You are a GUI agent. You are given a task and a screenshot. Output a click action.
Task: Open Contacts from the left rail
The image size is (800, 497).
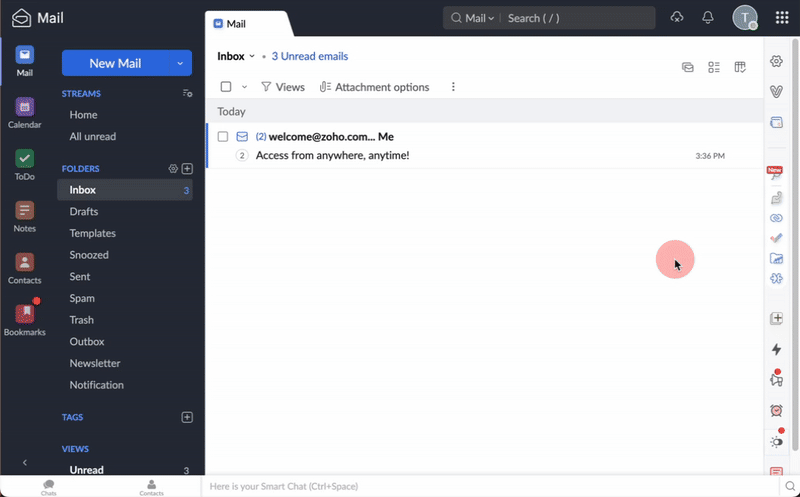point(24,264)
